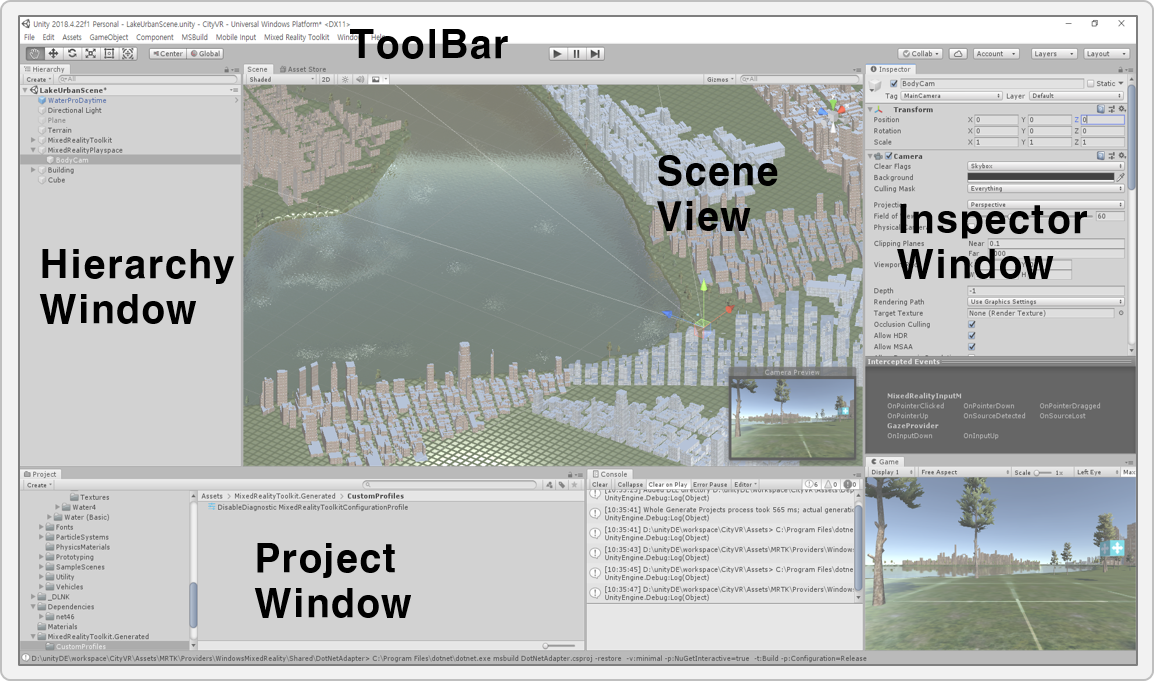Screen dimensions: 1154x681
Task: Toggle the Camera component enabled checkbox
Action: point(889,156)
